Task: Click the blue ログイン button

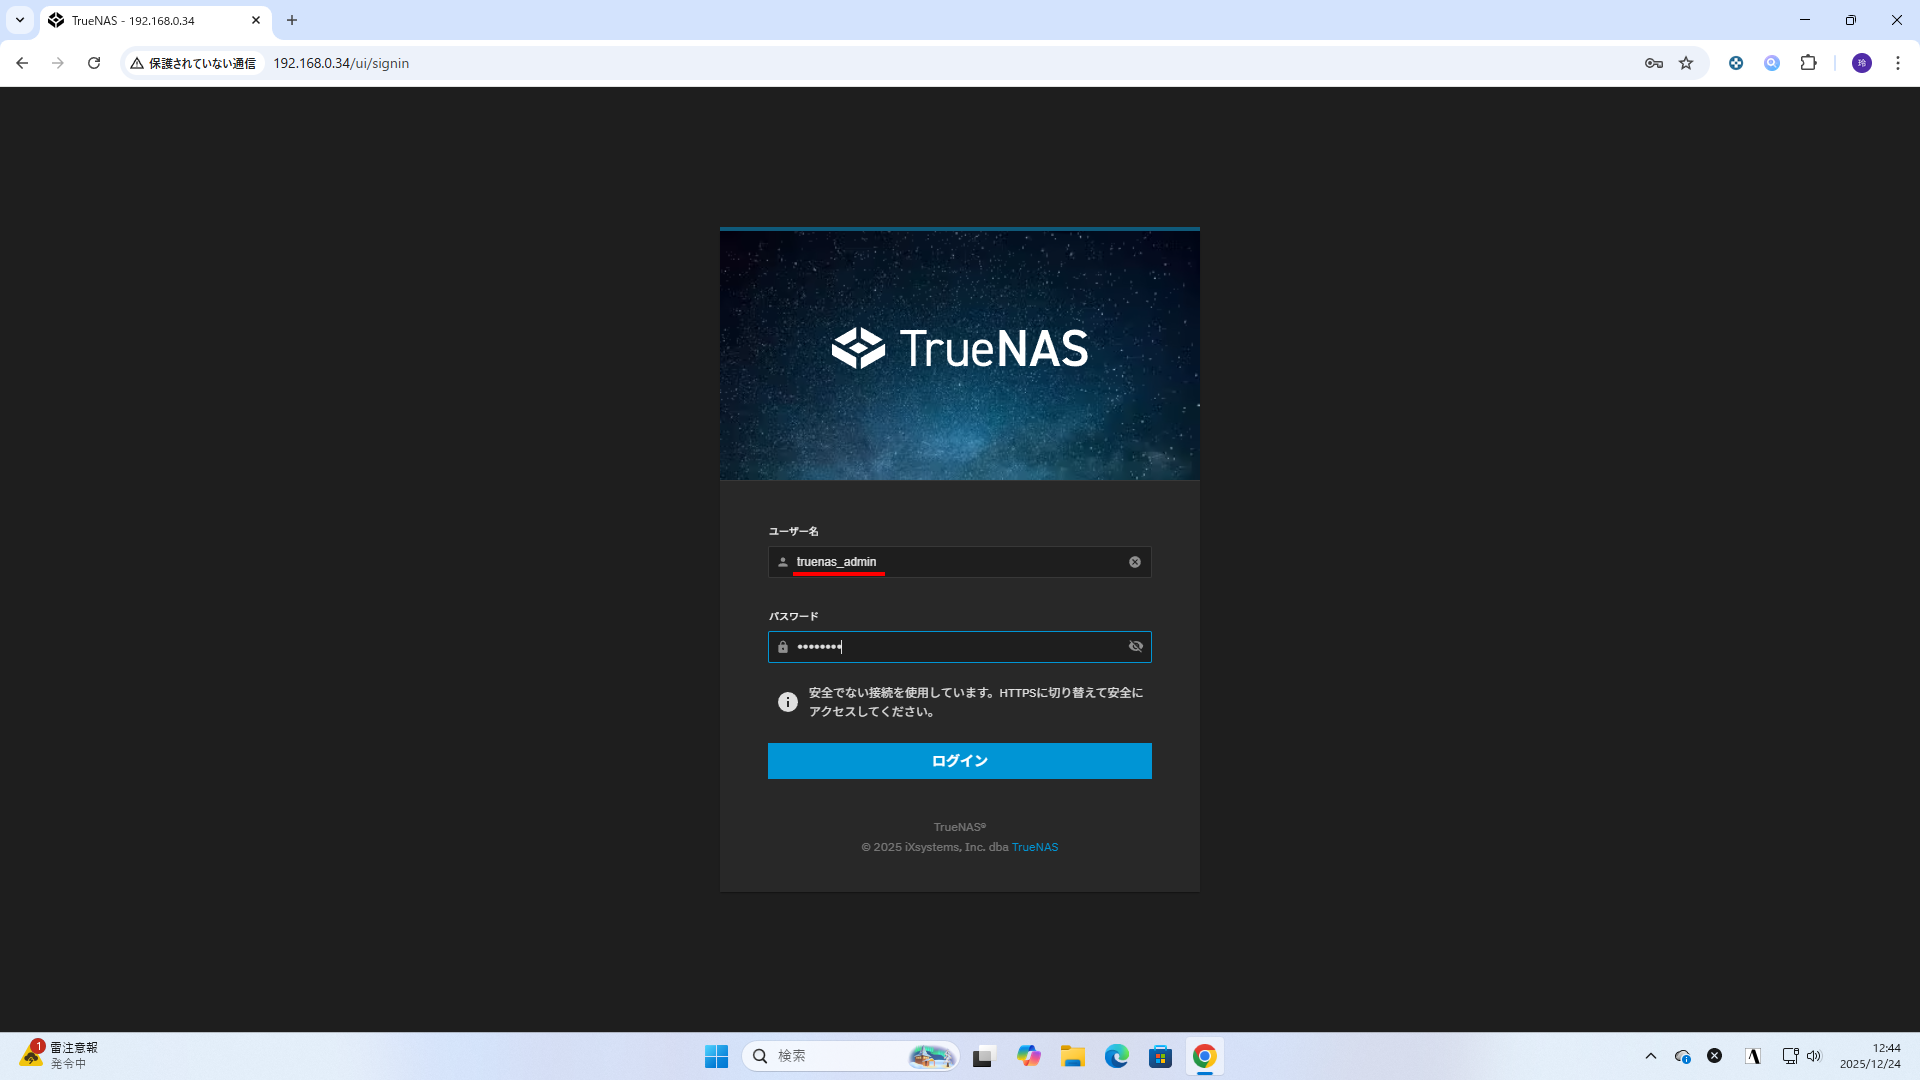Action: [x=959, y=761]
